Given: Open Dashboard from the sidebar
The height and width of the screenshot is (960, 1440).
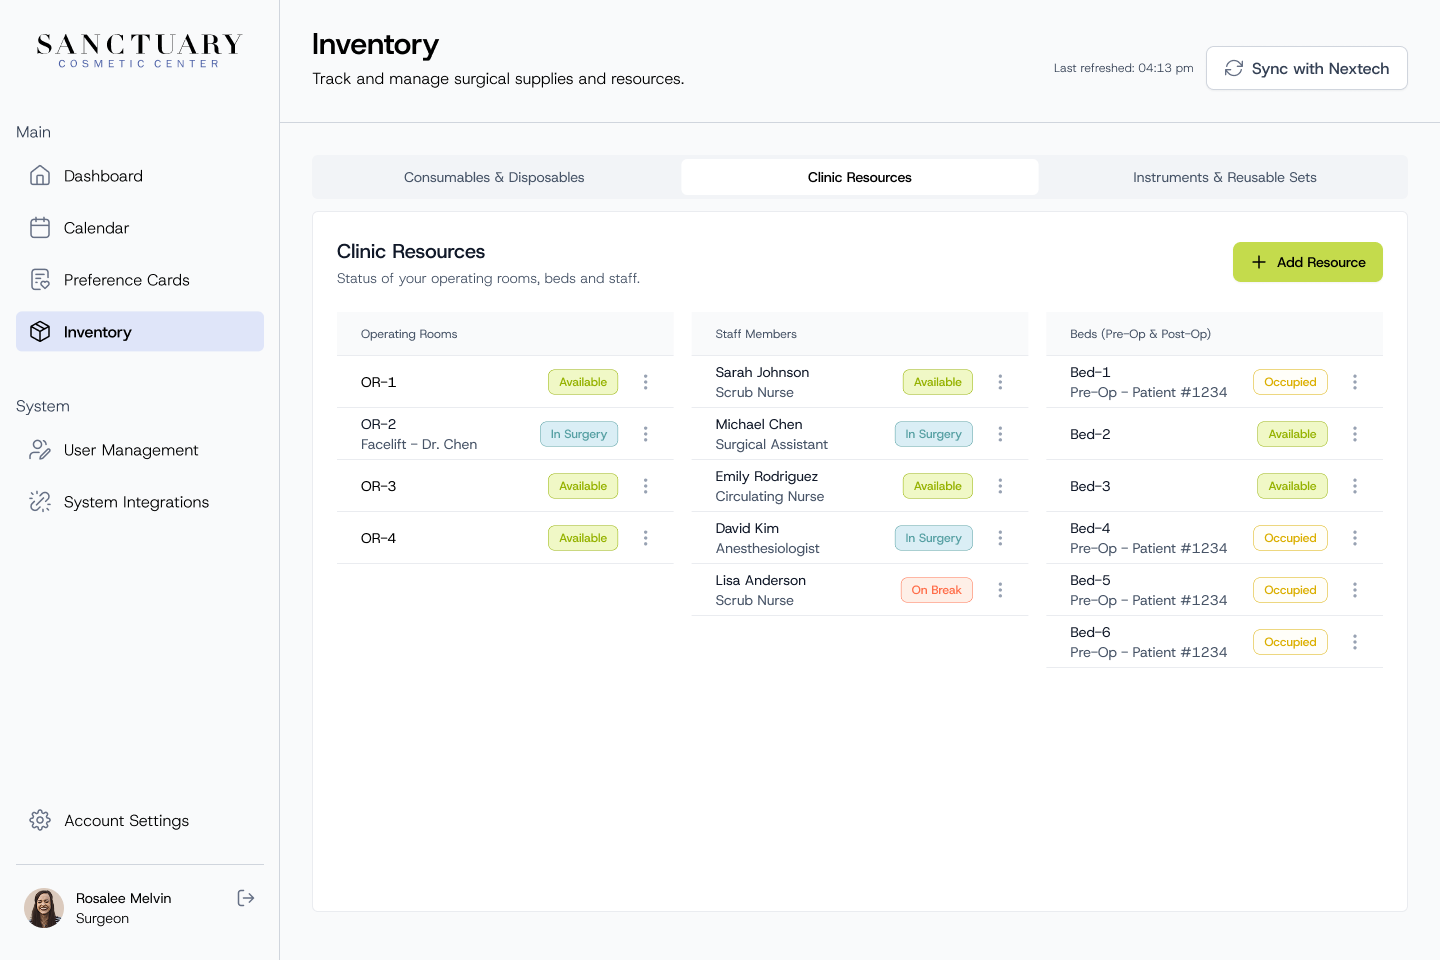Looking at the screenshot, I should (140, 176).
